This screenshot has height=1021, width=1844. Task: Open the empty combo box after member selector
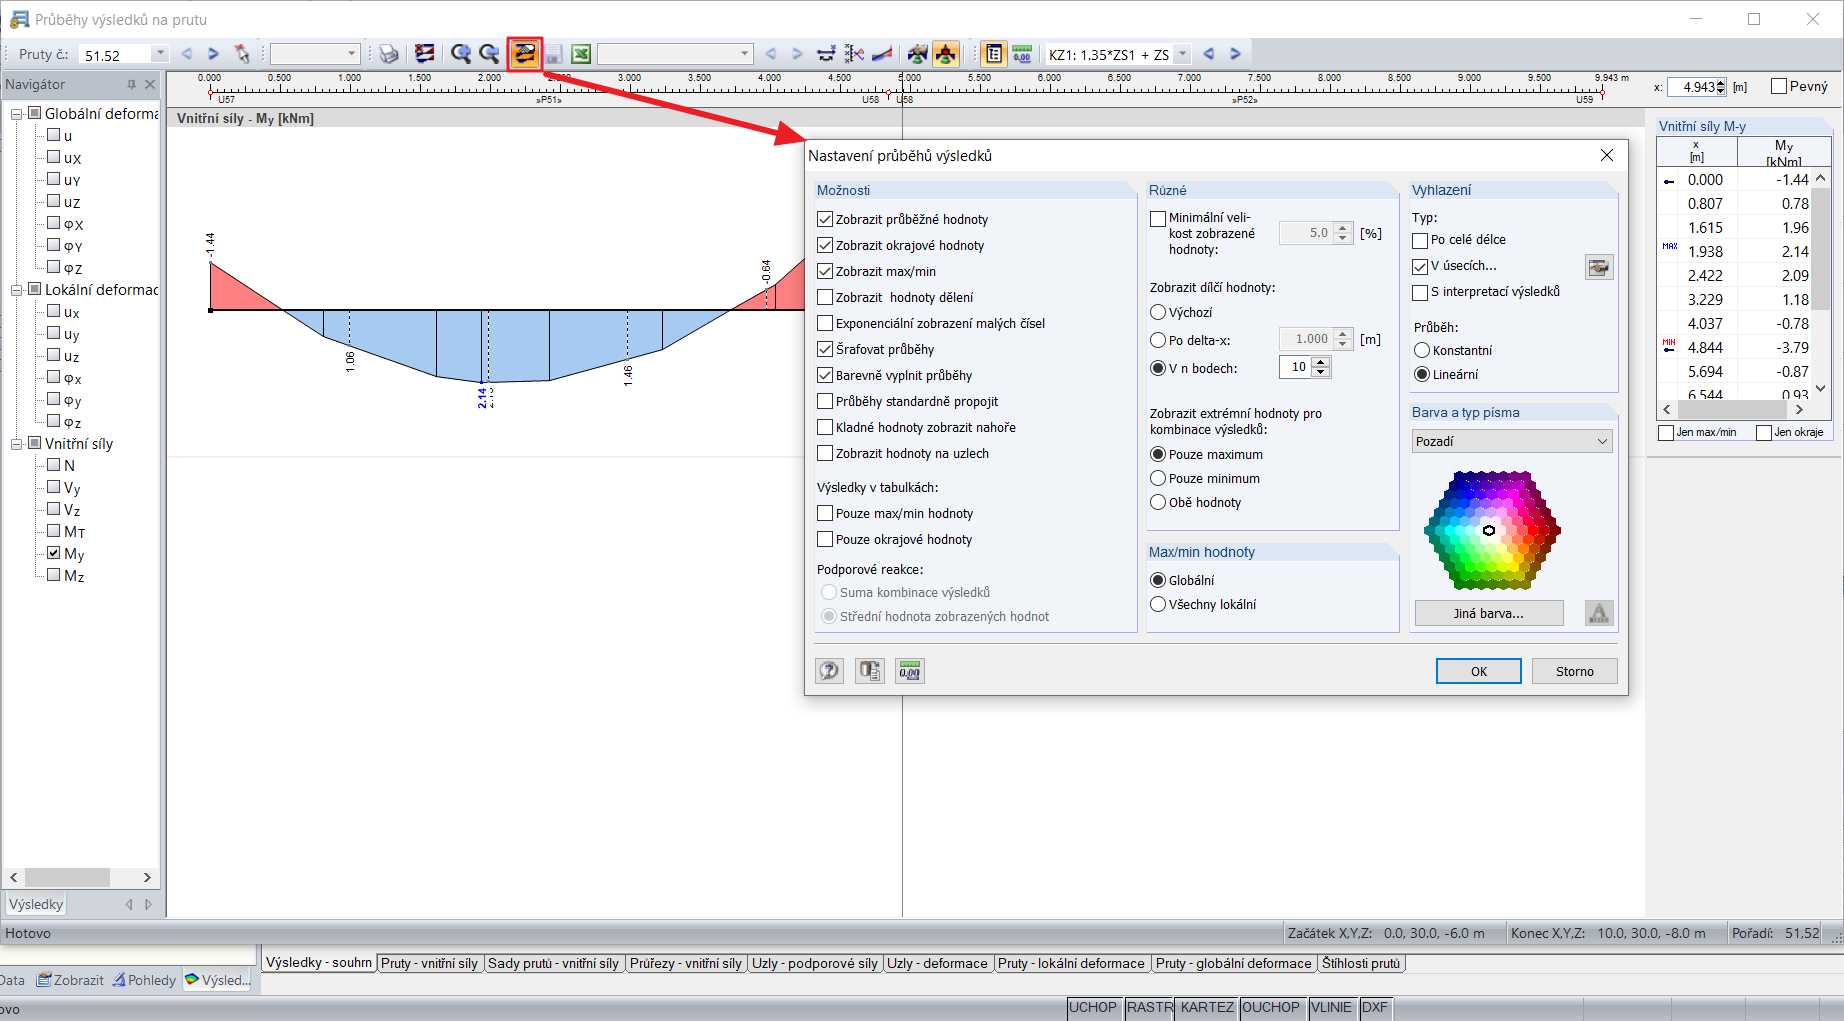tap(314, 54)
